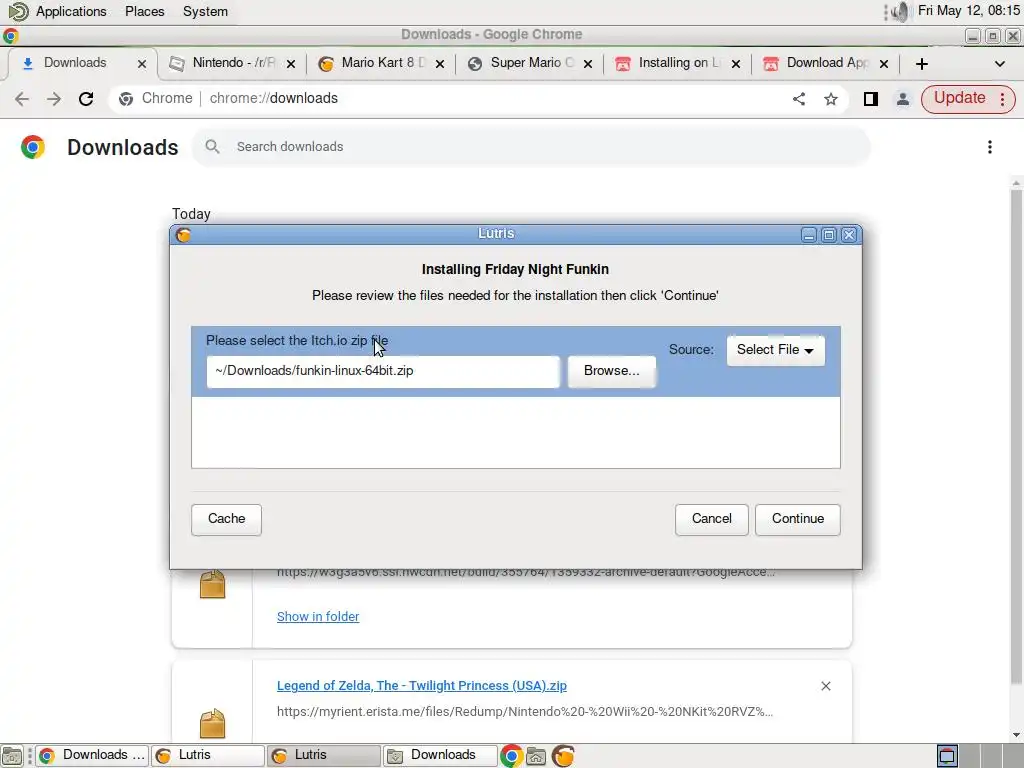This screenshot has height=768, width=1024.
Task: Open Downloads page three-dot menu
Action: pyautogui.click(x=990, y=147)
